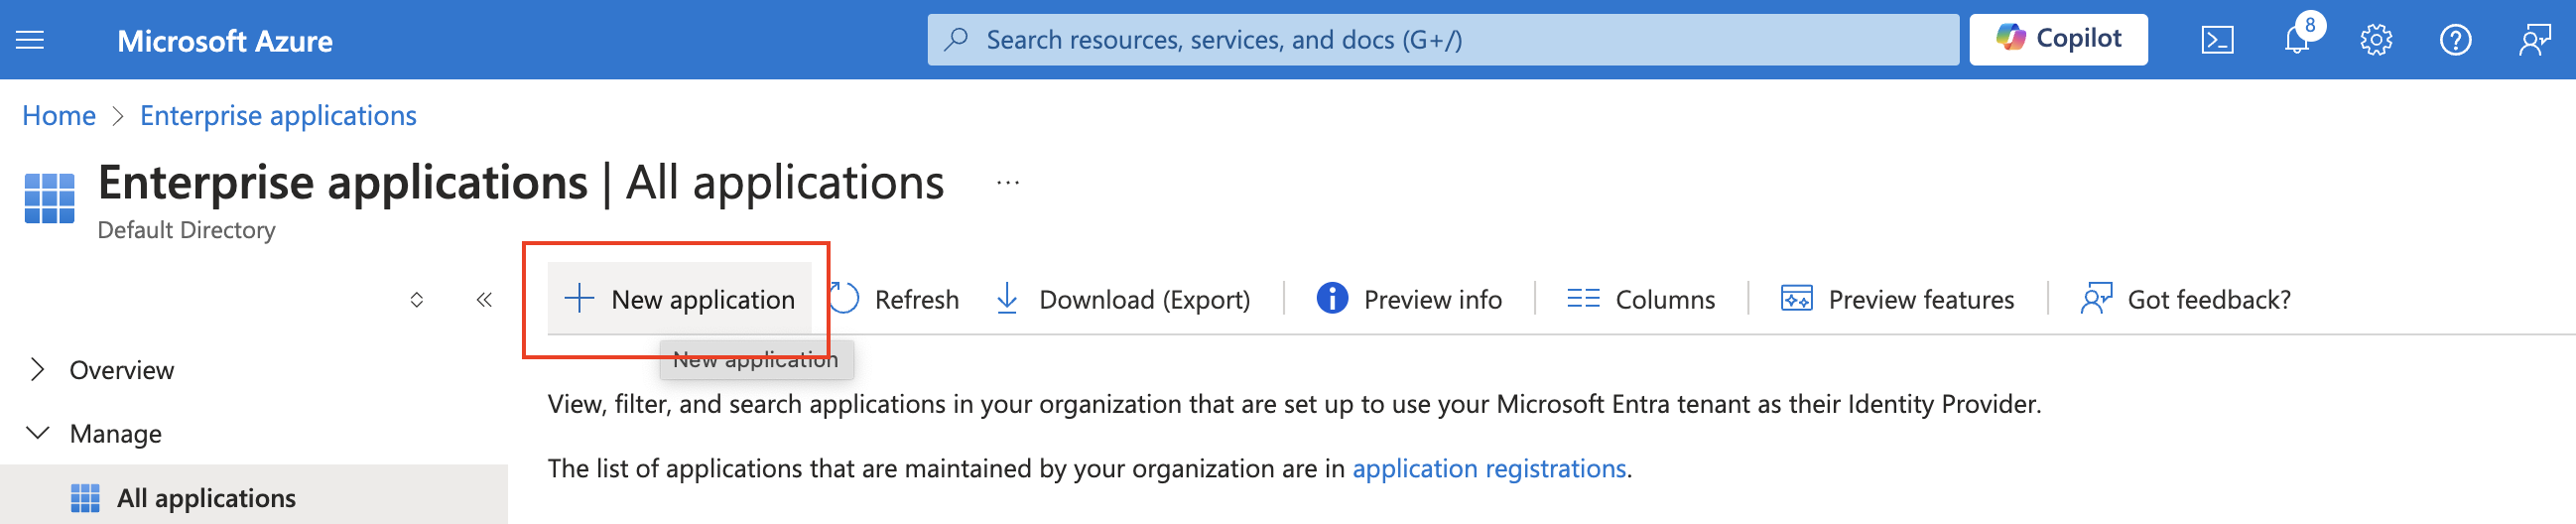Click New application button
2576x524 pixels.
click(x=679, y=299)
